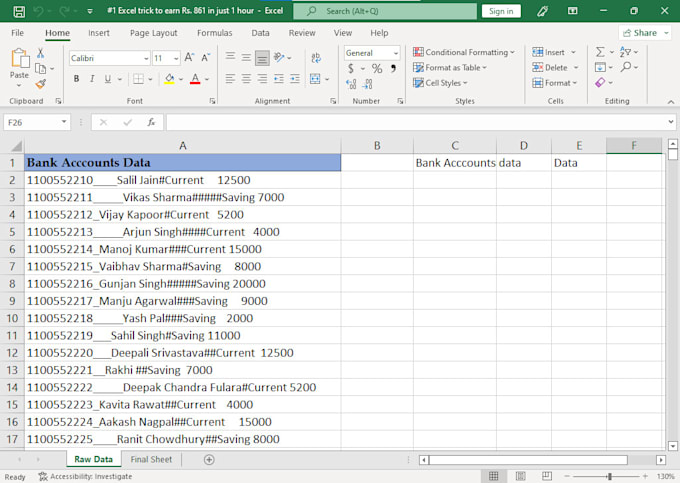Viewport: 680px width, 483px height.
Task: Click Increase Indent icon
Action: [x=295, y=79]
